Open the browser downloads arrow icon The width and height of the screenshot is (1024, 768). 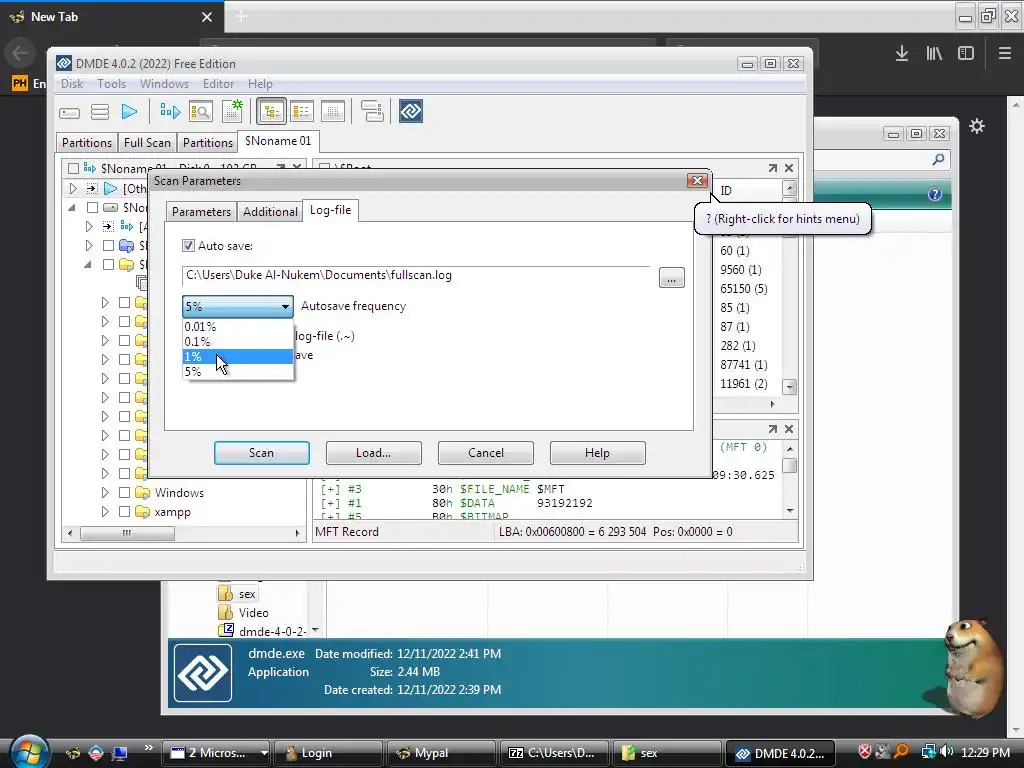click(x=902, y=53)
